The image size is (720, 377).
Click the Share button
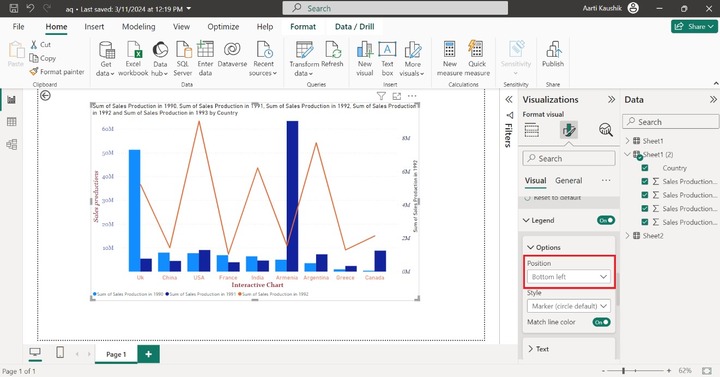pos(694,26)
